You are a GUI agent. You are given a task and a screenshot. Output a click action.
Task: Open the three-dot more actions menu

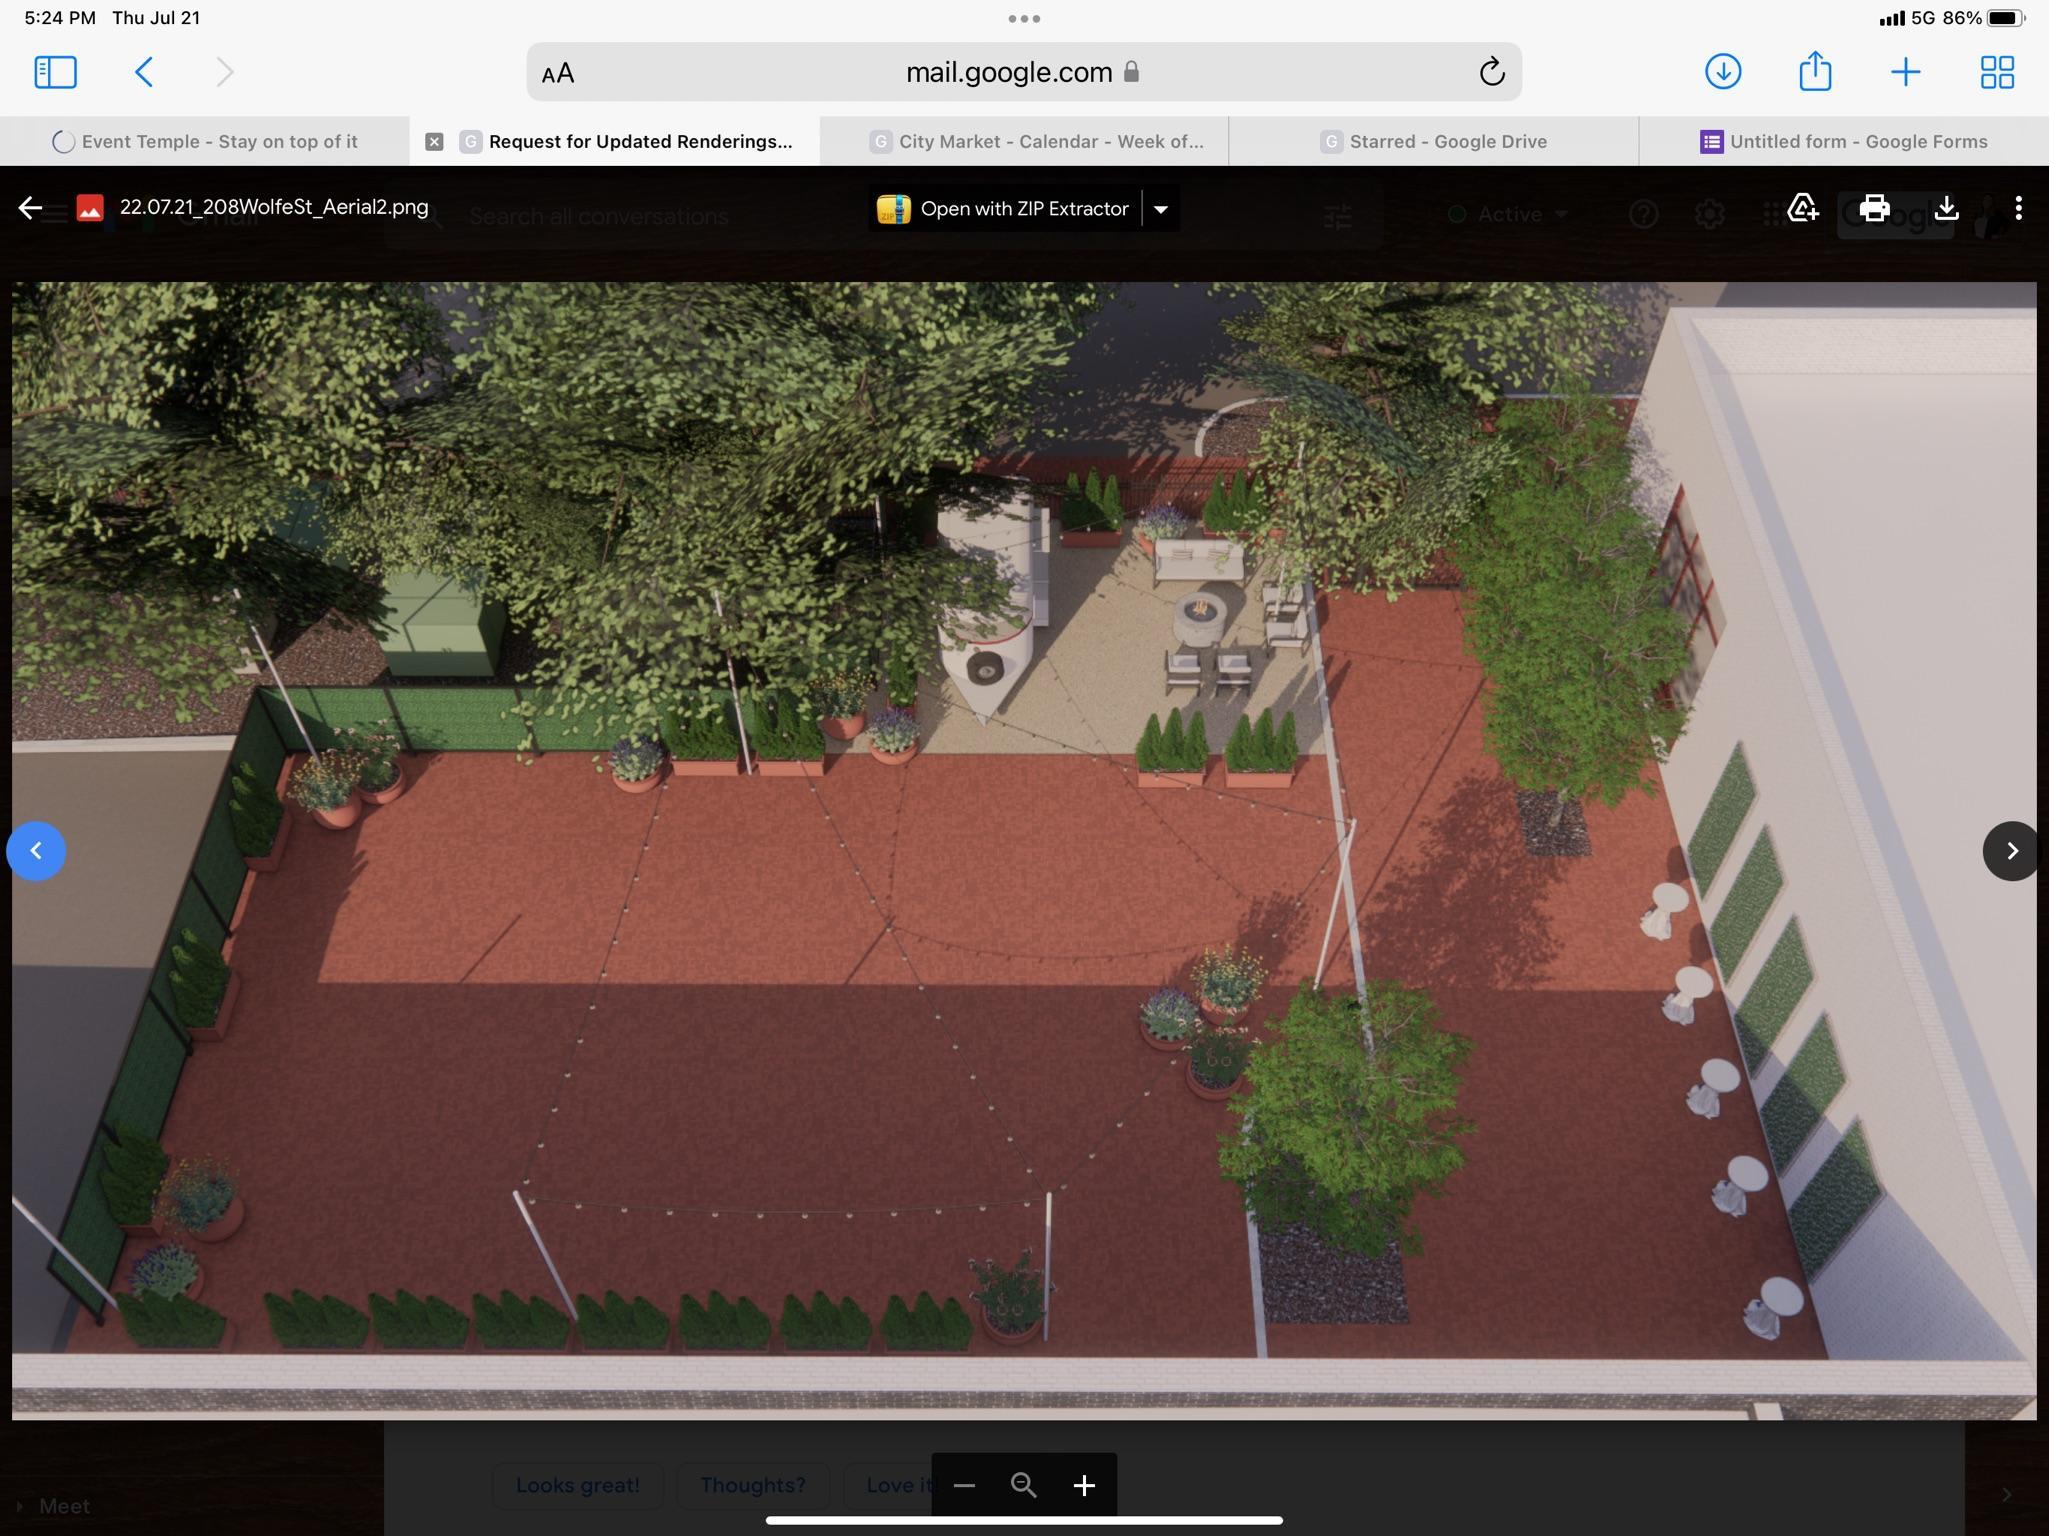2018,208
